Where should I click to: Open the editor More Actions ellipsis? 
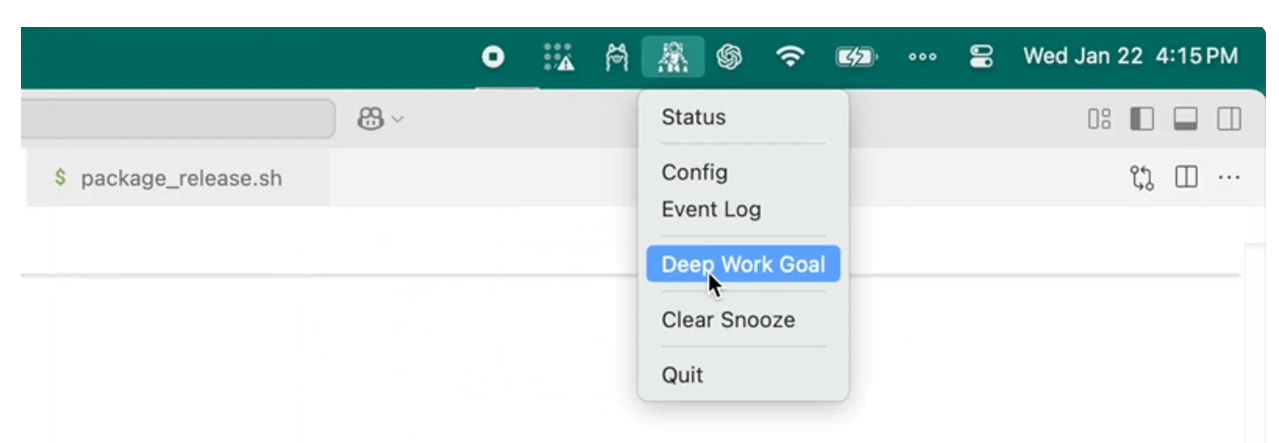pyautogui.click(x=1229, y=178)
